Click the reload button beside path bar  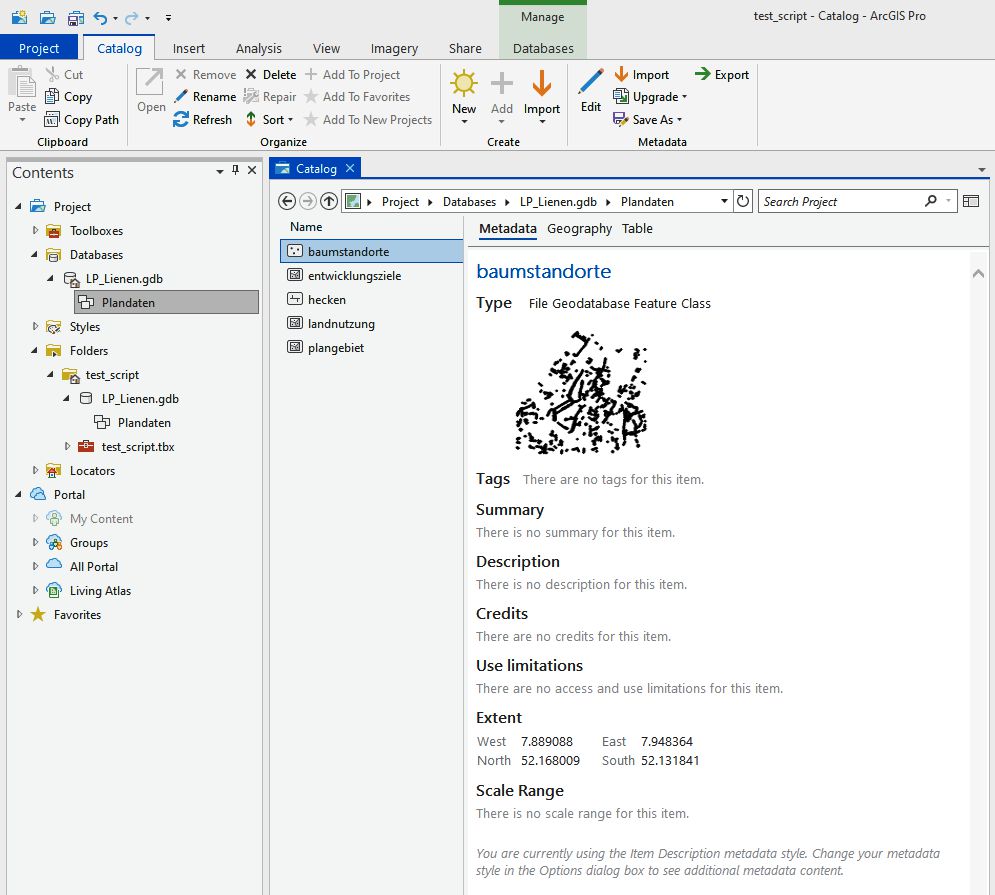(743, 202)
